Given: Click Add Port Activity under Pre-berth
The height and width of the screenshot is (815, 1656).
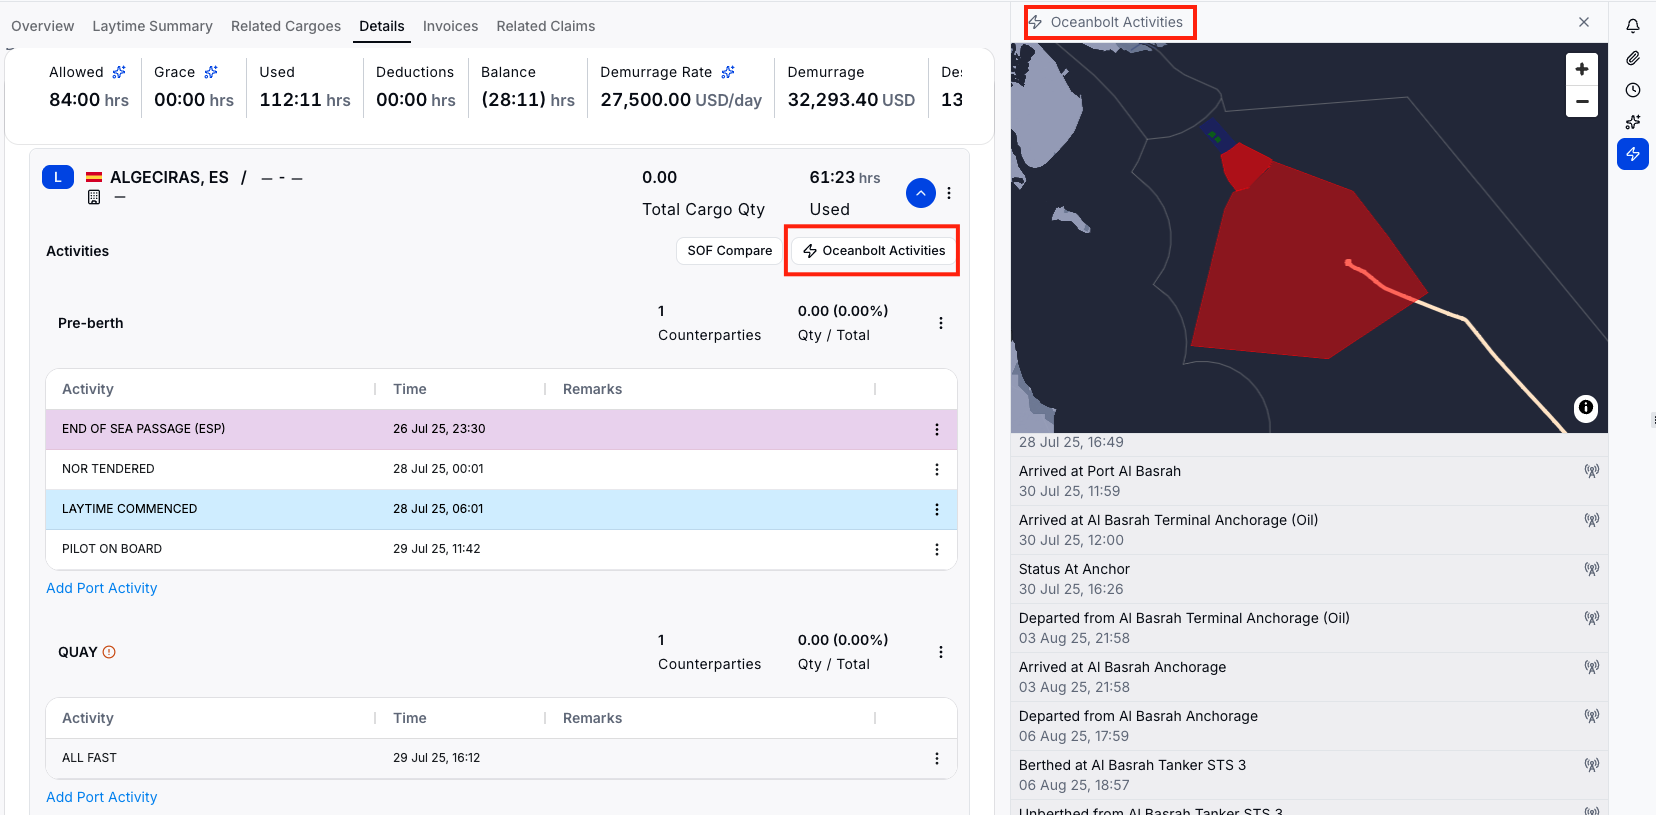Looking at the screenshot, I should coord(101,588).
